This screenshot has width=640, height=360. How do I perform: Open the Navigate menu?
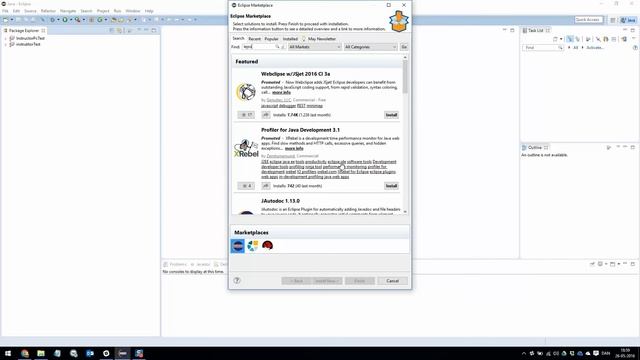tap(68, 11)
